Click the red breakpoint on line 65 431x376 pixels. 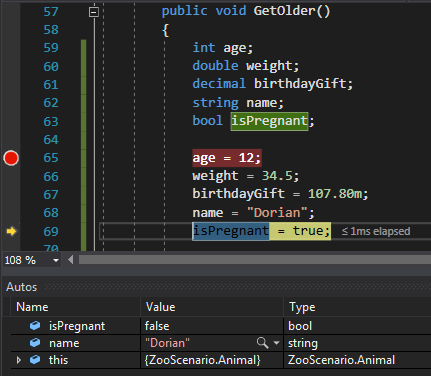coord(11,158)
